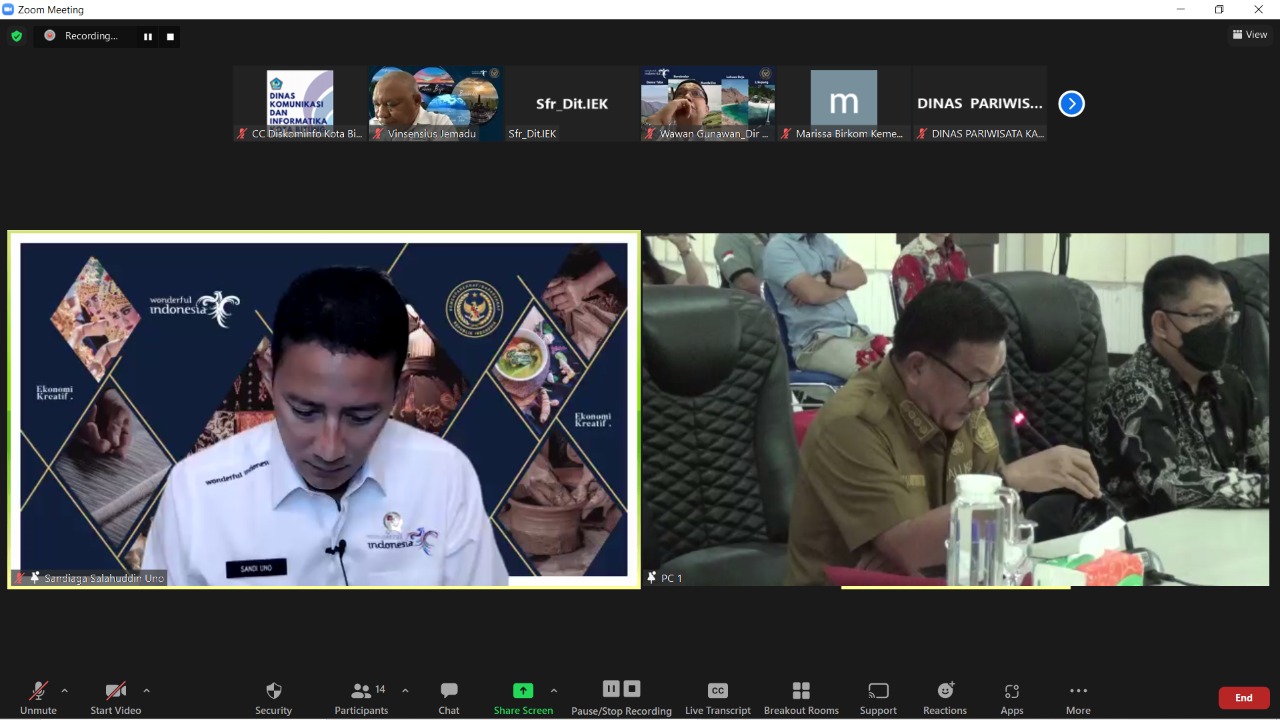Expand the Share Screen options arrow

coord(554,690)
